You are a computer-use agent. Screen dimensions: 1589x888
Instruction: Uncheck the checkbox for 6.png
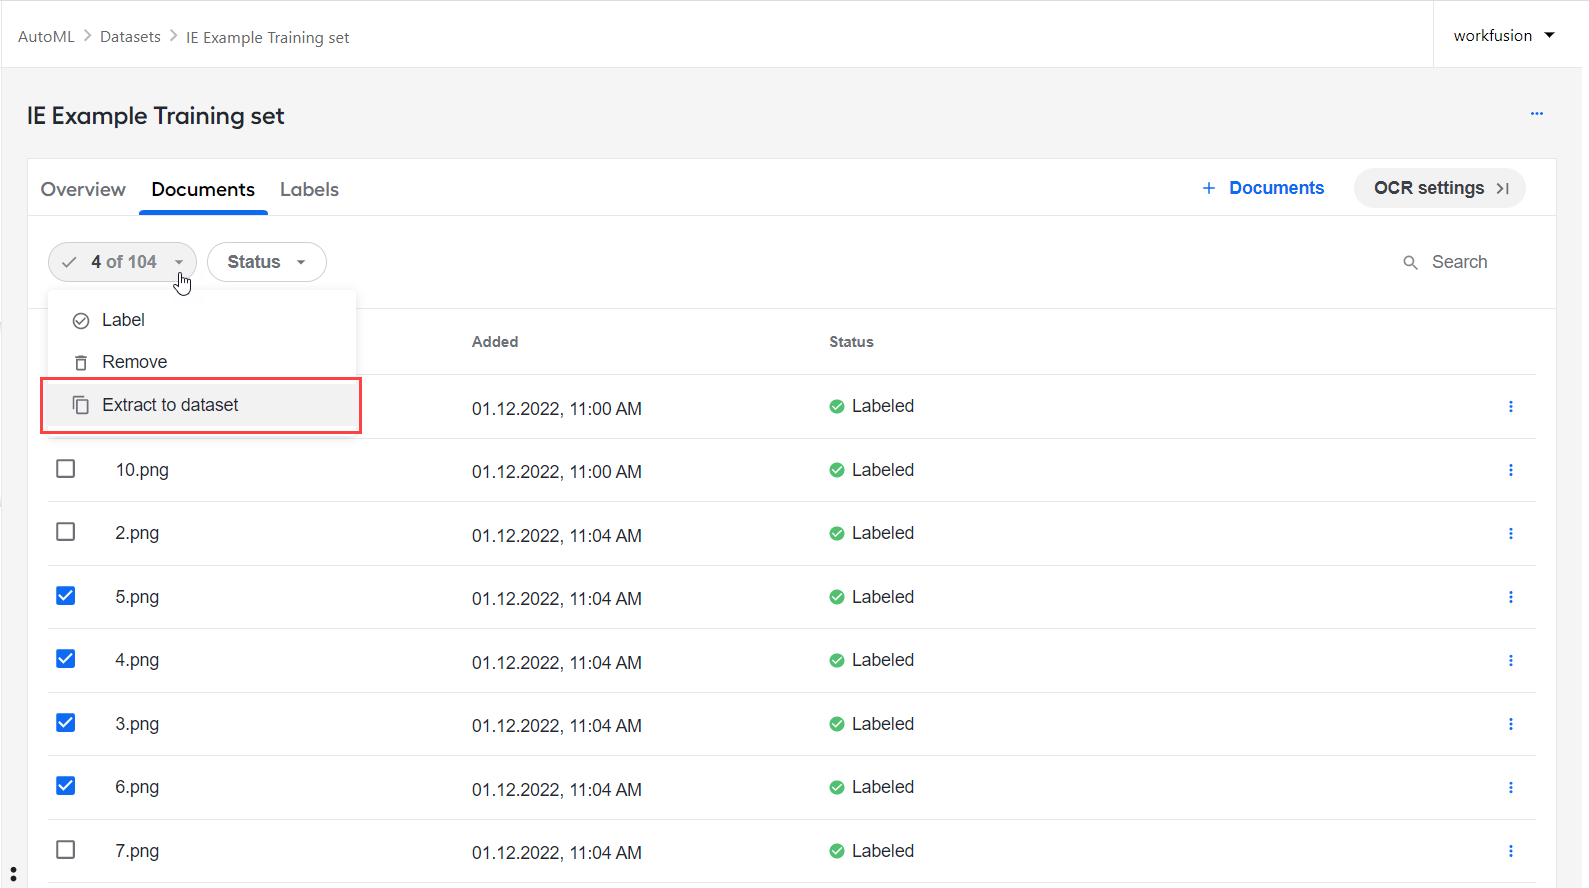(66, 786)
